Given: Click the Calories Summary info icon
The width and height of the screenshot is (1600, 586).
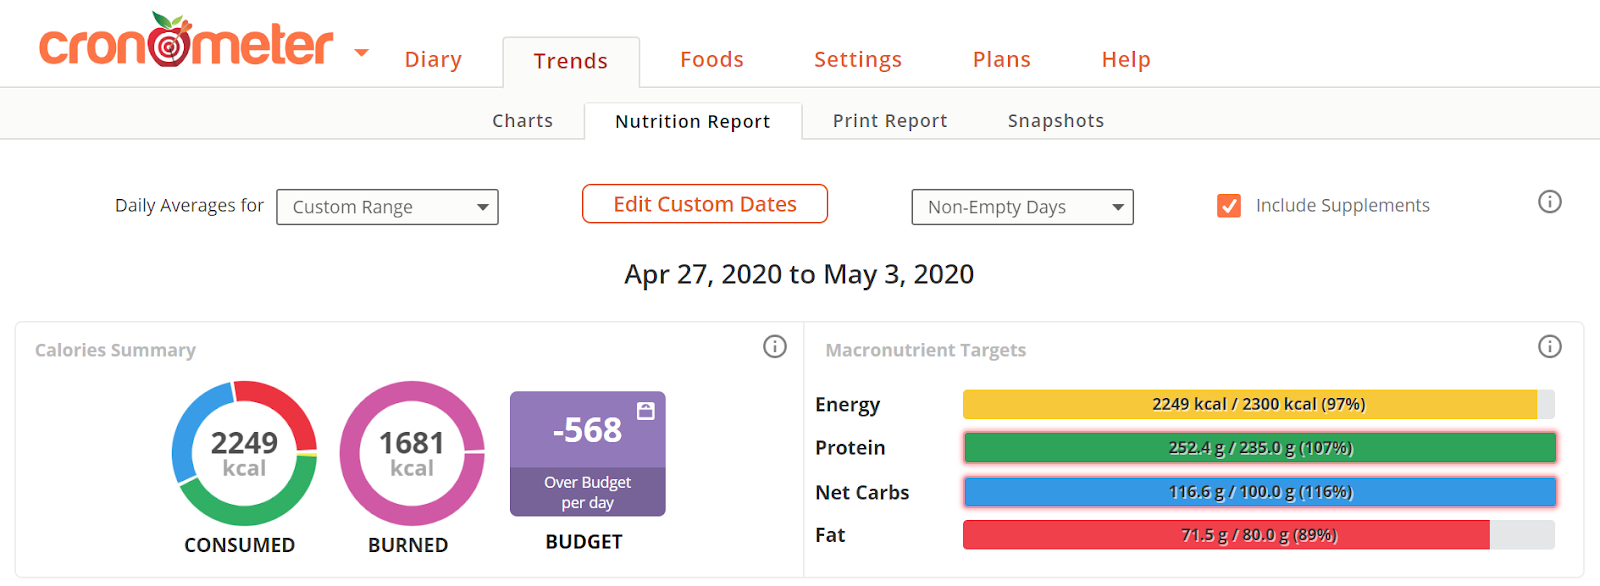Looking at the screenshot, I should pyautogui.click(x=774, y=347).
